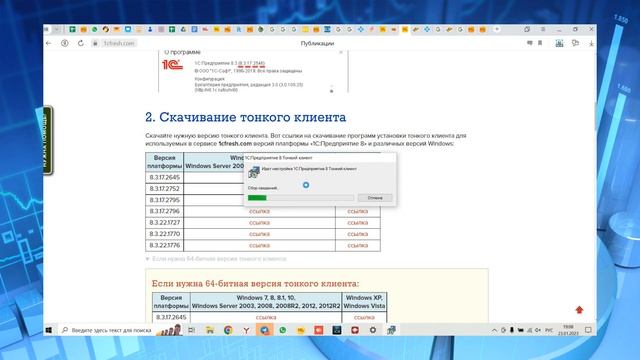640x360 pixels.
Task: Launch Google Chrome from the taskbar
Action: point(228,330)
